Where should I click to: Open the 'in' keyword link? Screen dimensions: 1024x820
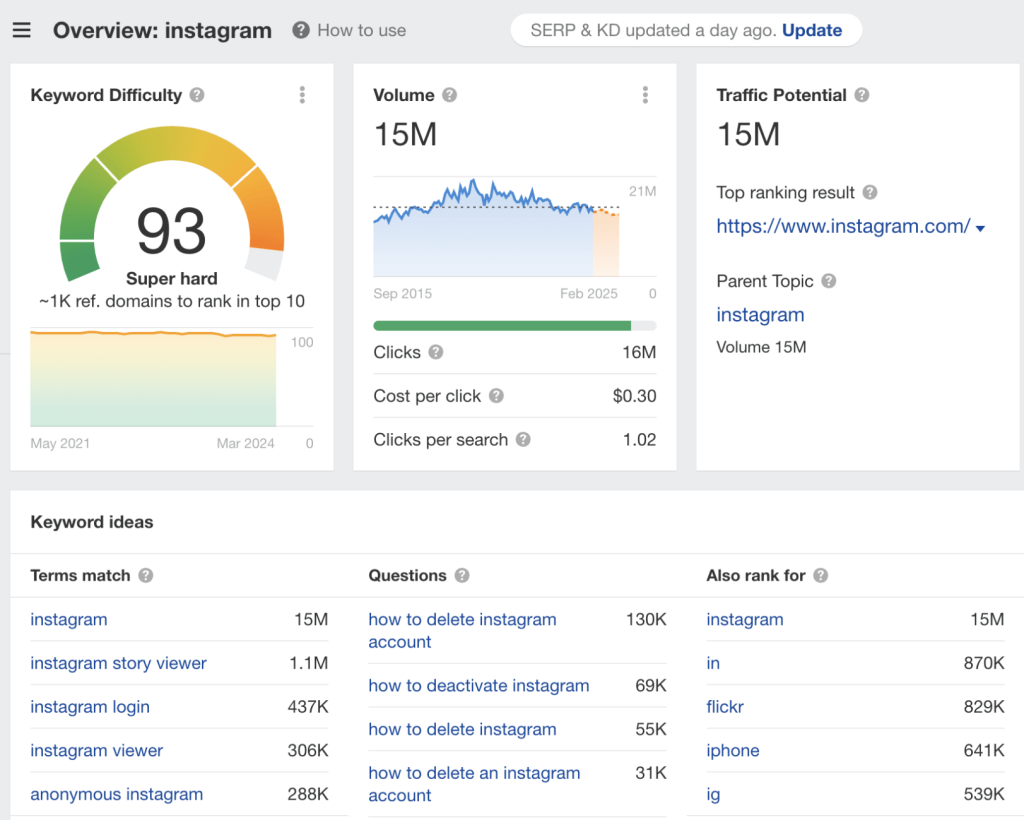point(713,663)
